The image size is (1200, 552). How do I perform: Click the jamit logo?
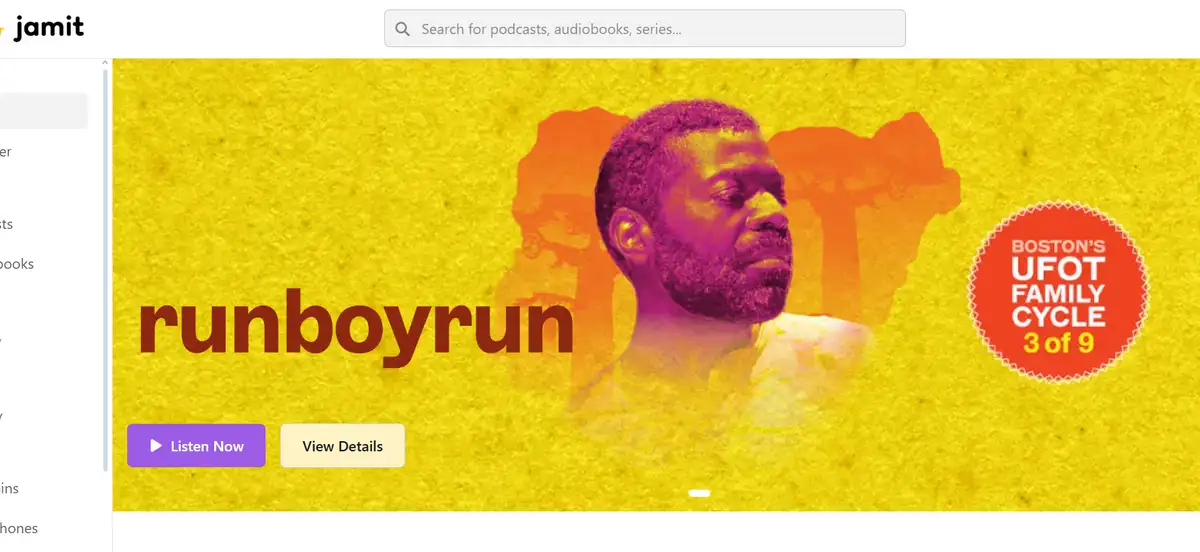[x=45, y=28]
